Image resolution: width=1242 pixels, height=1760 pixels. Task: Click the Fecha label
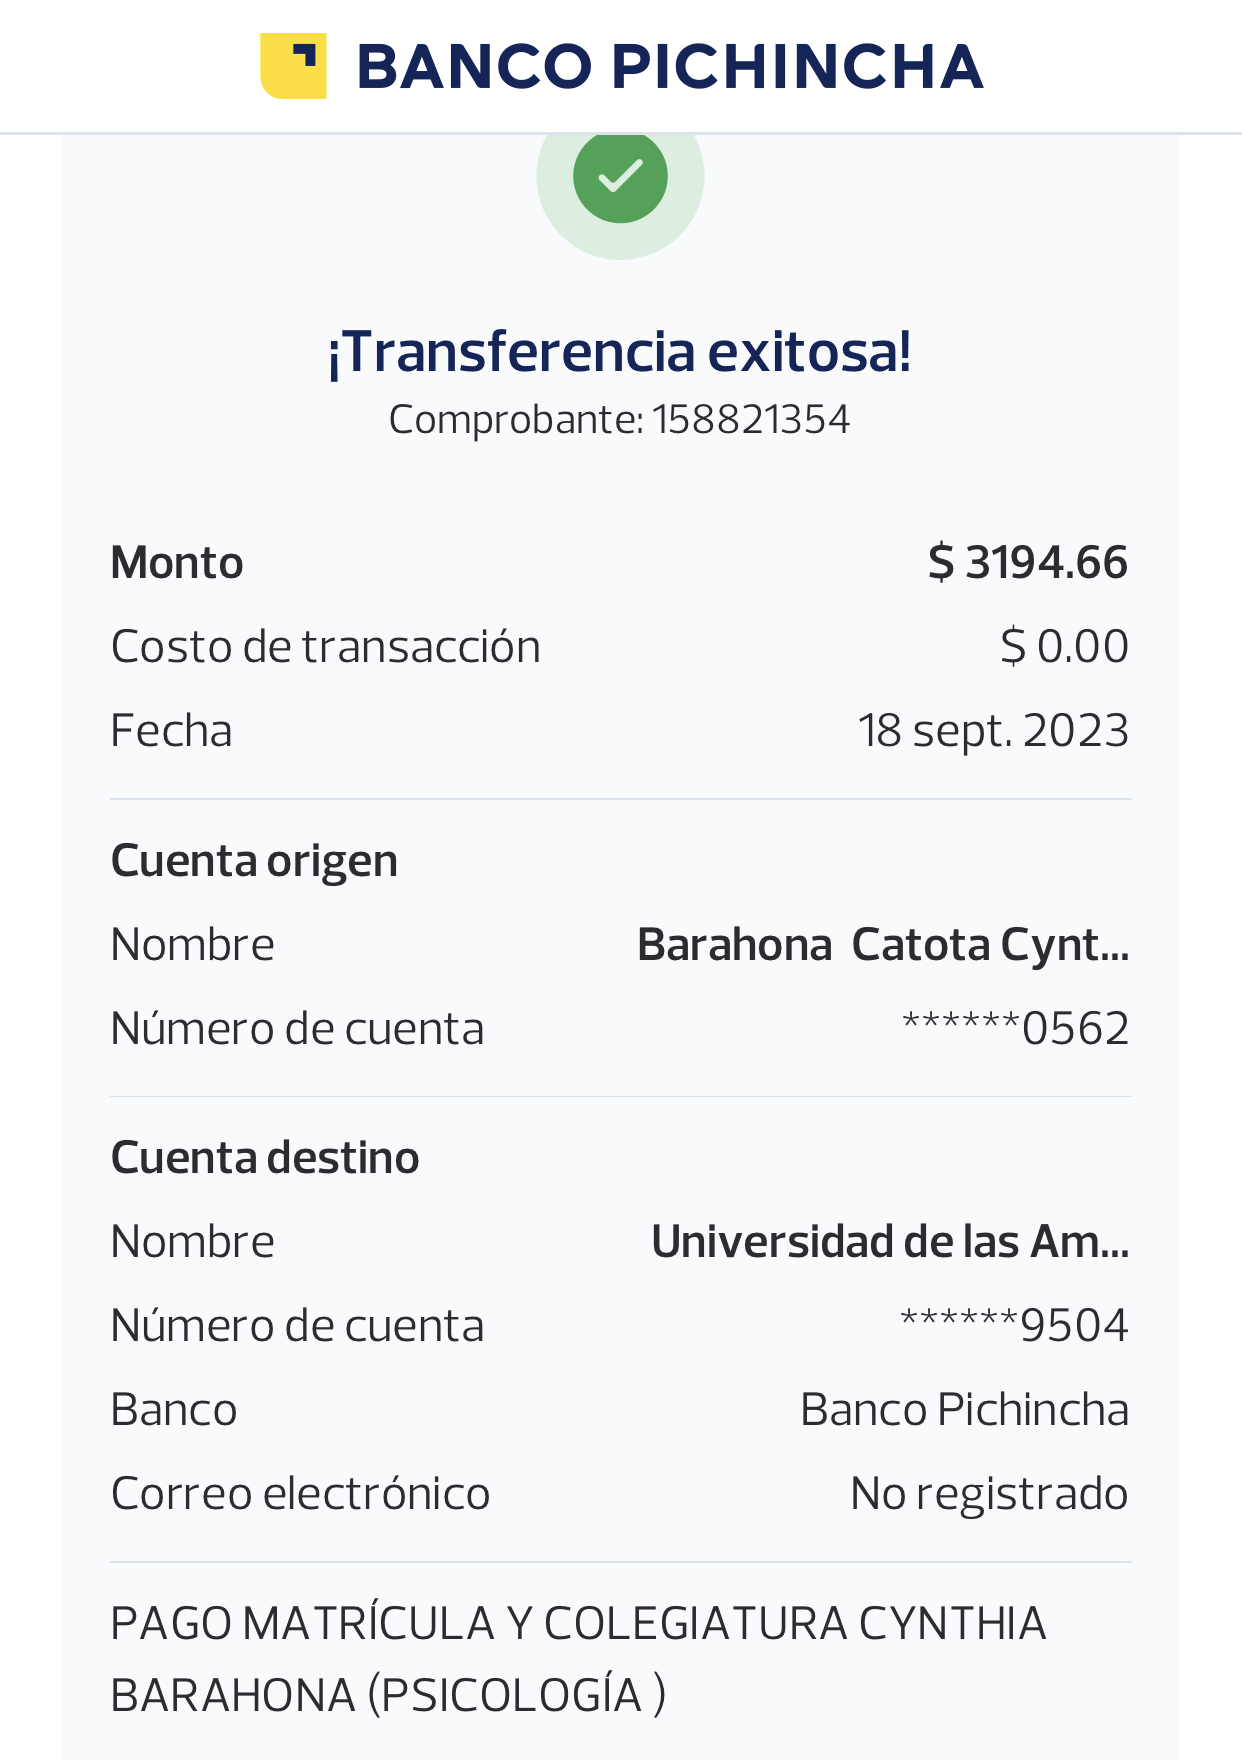171,730
